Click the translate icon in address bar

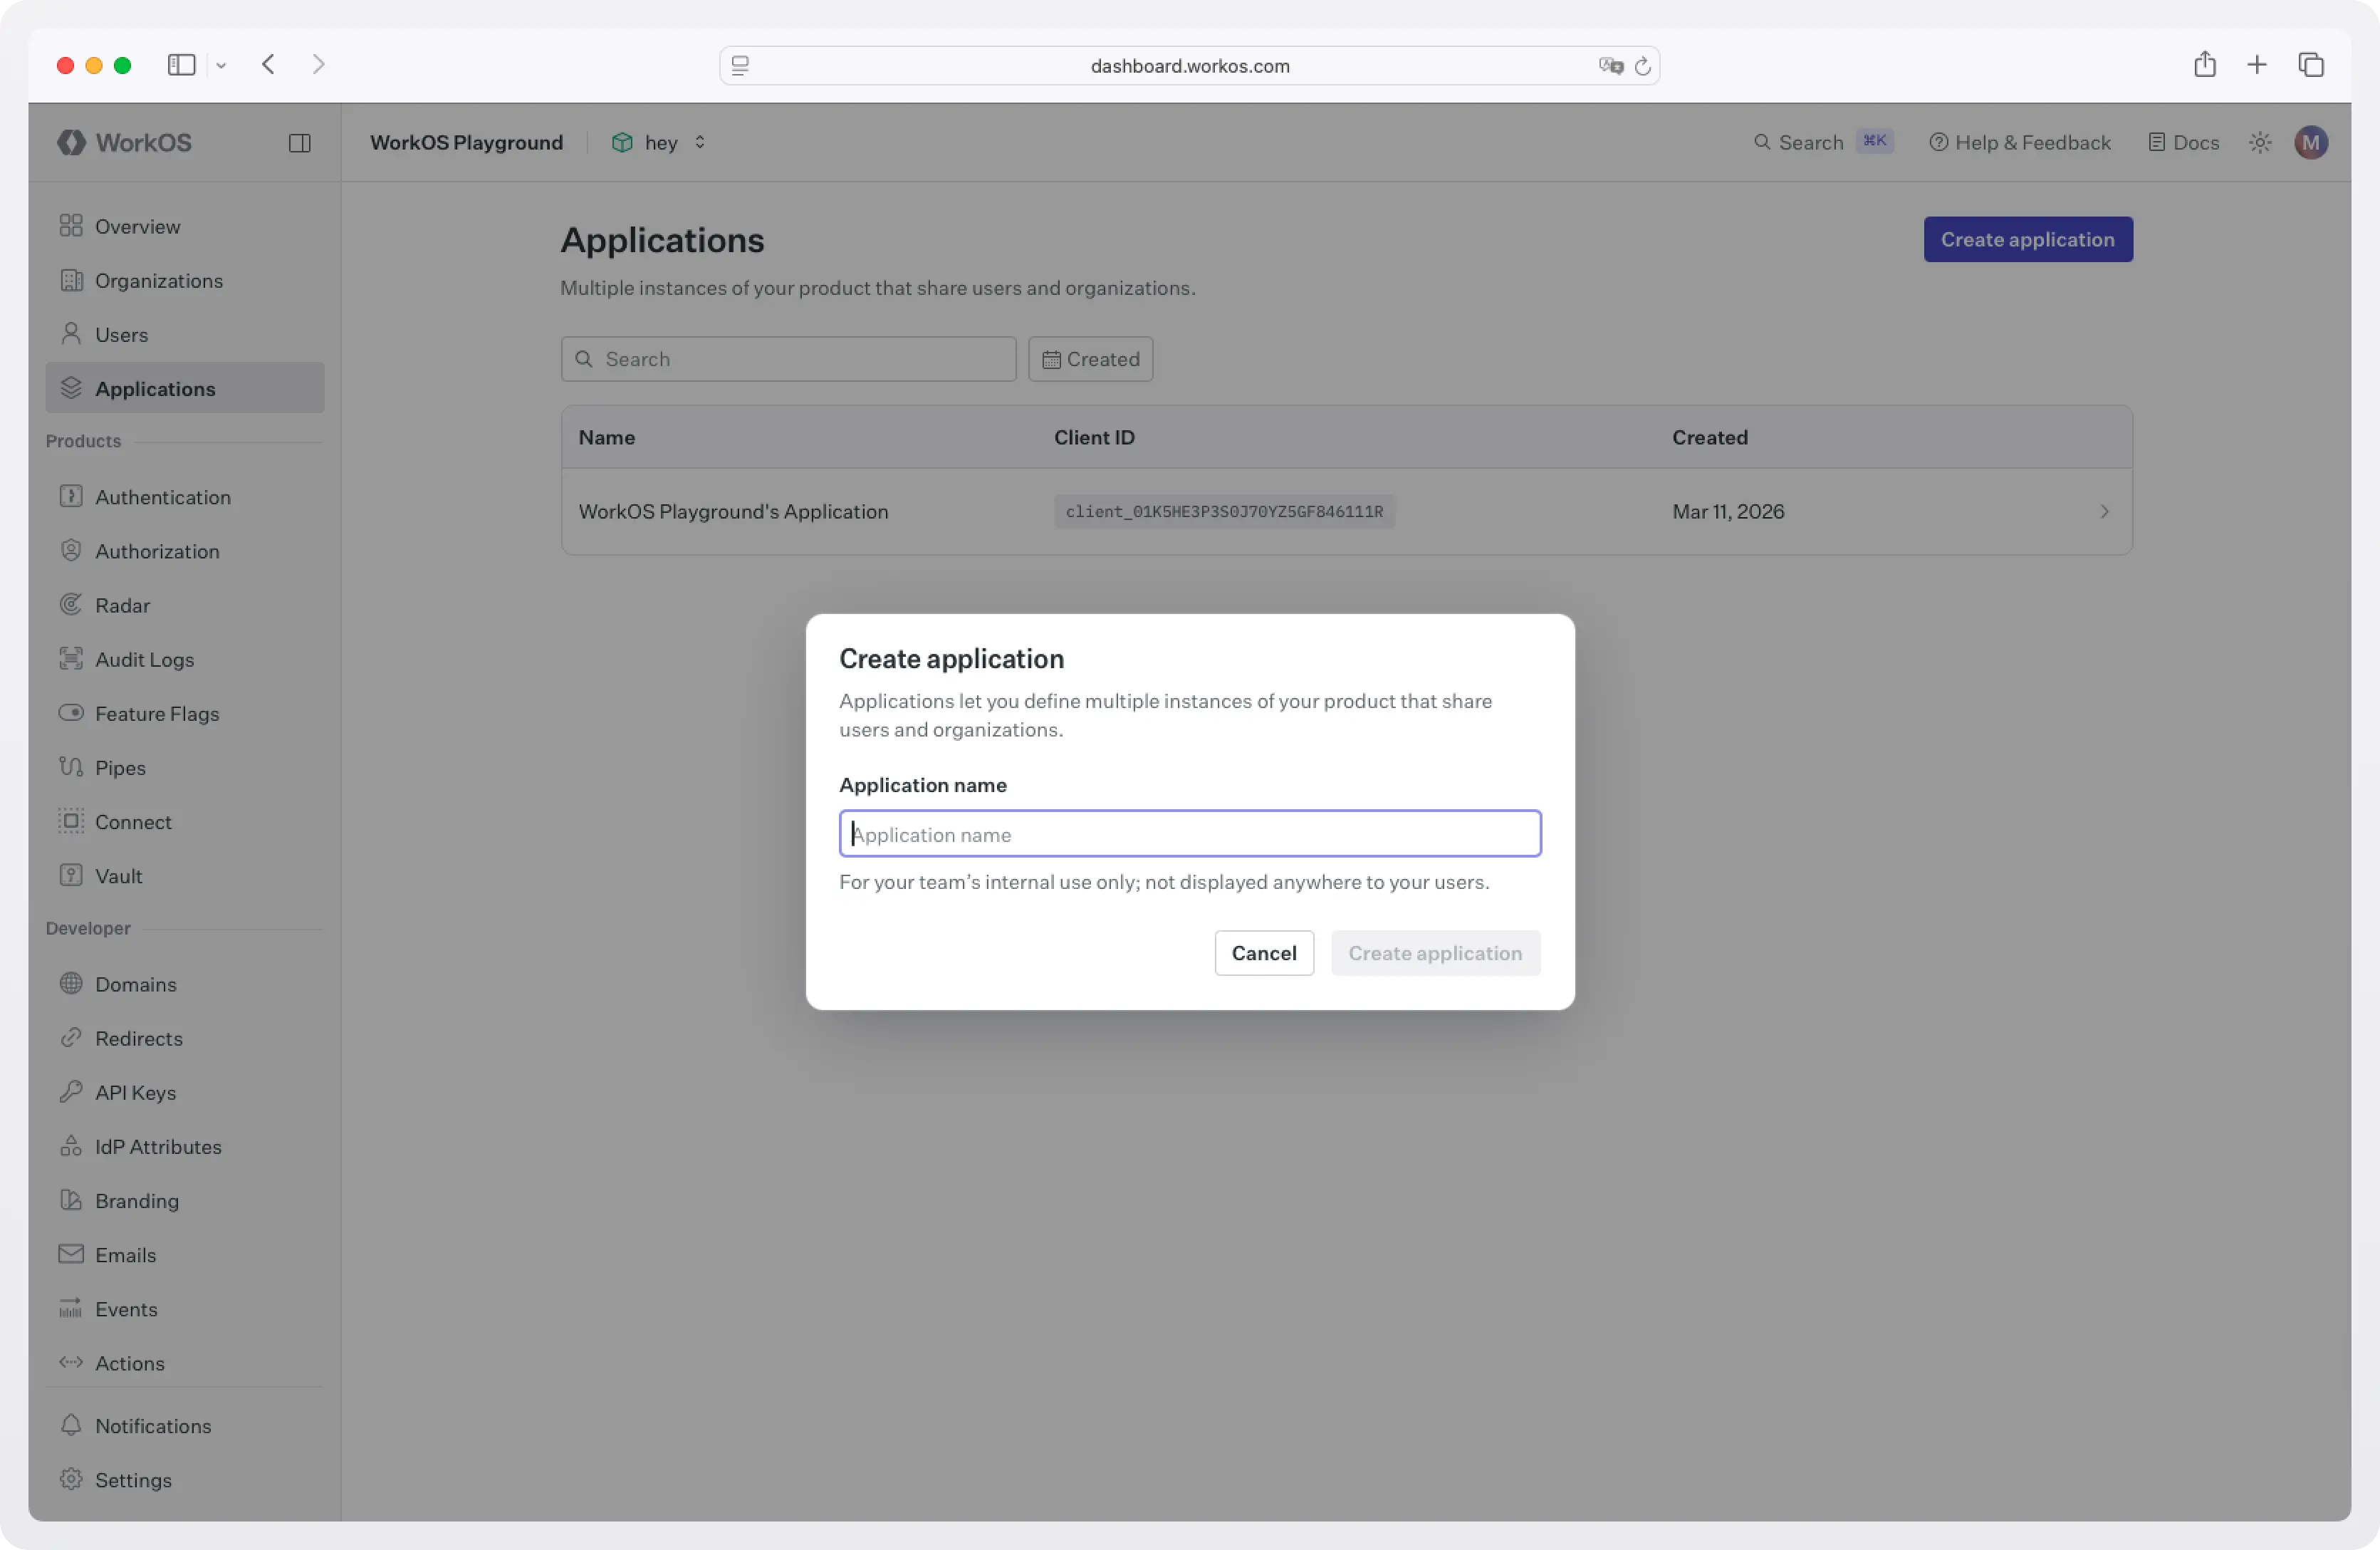click(1610, 66)
